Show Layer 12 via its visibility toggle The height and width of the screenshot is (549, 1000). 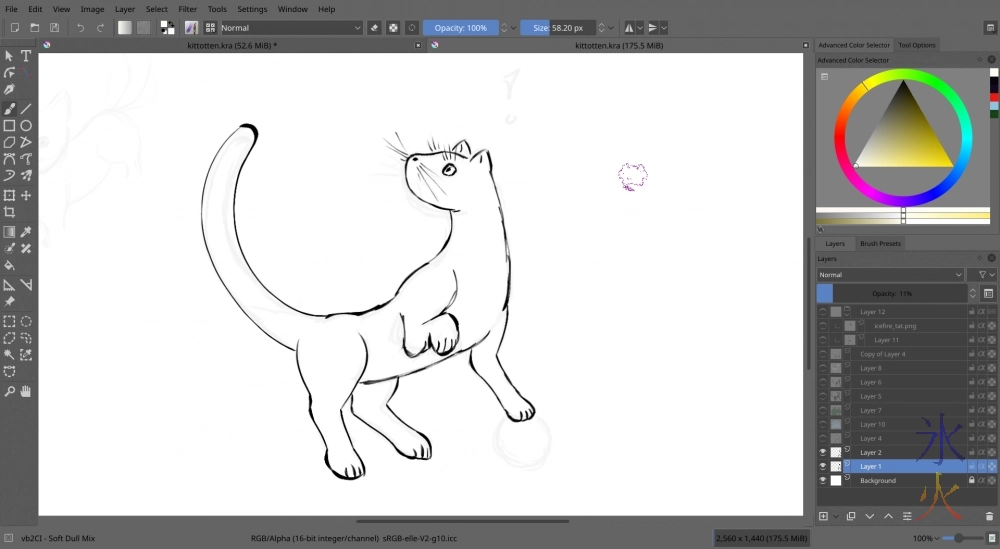[x=822, y=312]
